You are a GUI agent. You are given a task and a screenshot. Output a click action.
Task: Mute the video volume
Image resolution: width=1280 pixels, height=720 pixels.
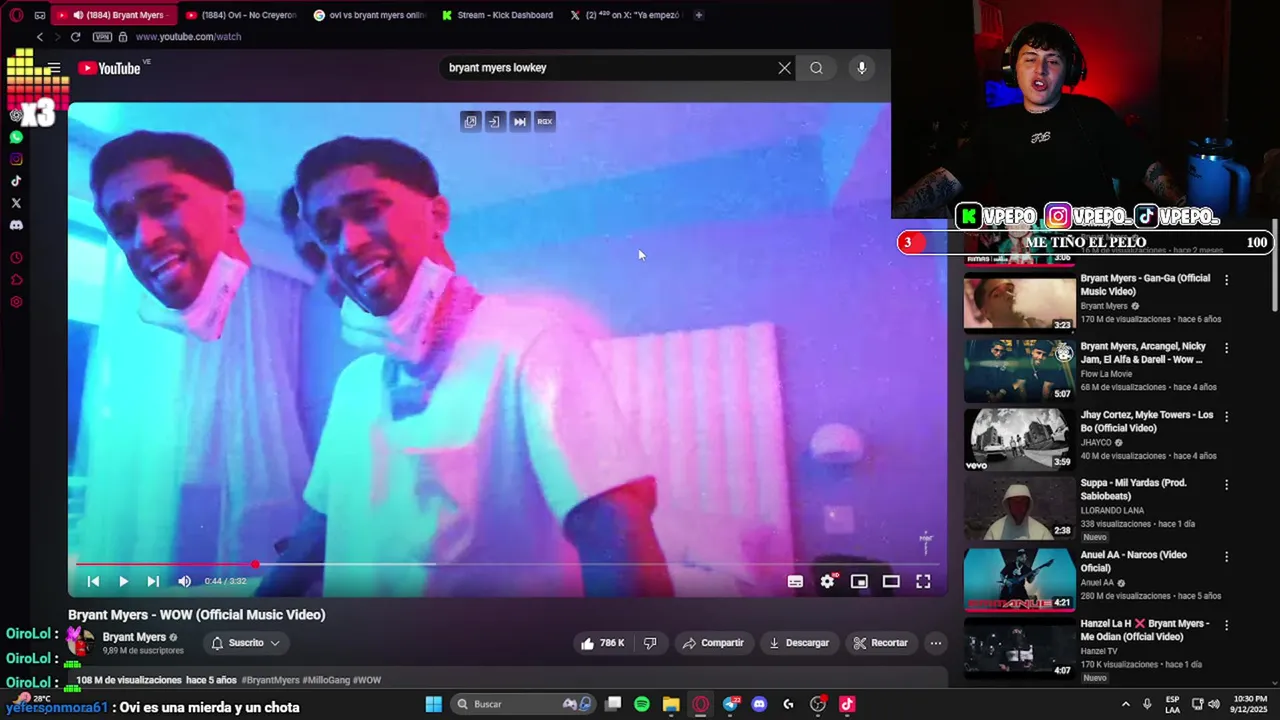[x=184, y=581]
